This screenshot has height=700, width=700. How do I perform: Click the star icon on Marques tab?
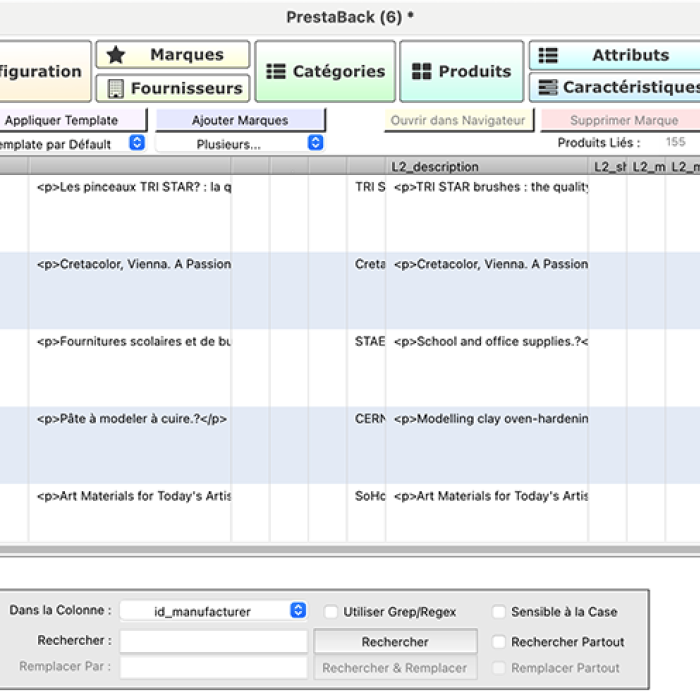click(x=116, y=55)
